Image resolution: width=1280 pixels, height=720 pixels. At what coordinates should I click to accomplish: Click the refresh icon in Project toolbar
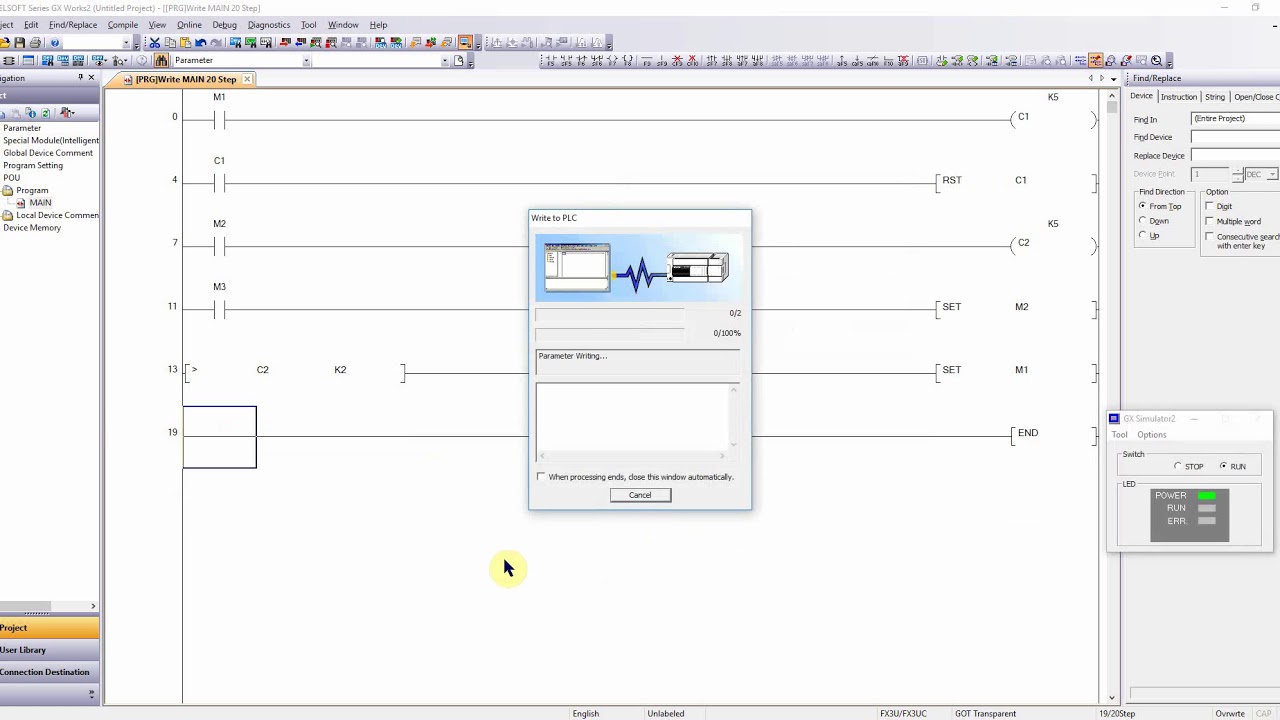(x=46, y=113)
